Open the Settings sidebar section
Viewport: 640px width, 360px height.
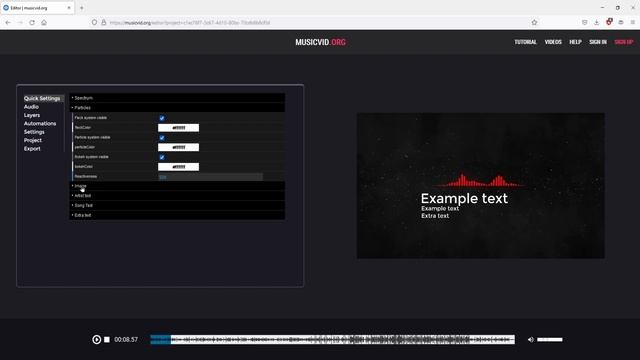click(34, 132)
